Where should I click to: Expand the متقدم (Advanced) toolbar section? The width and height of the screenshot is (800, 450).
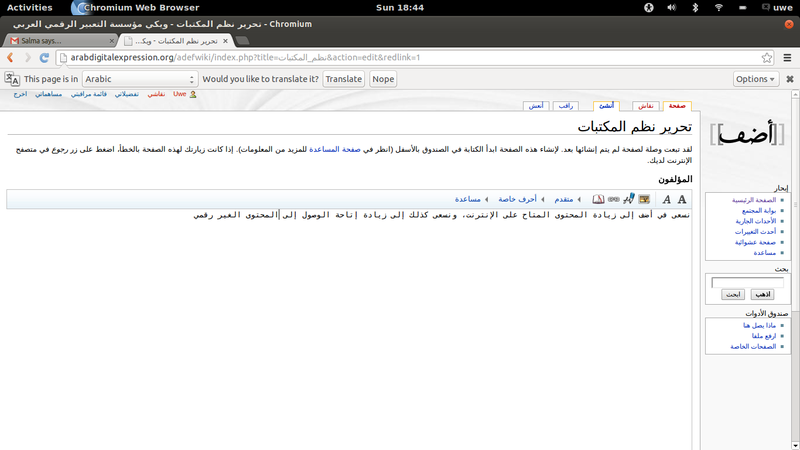point(567,199)
